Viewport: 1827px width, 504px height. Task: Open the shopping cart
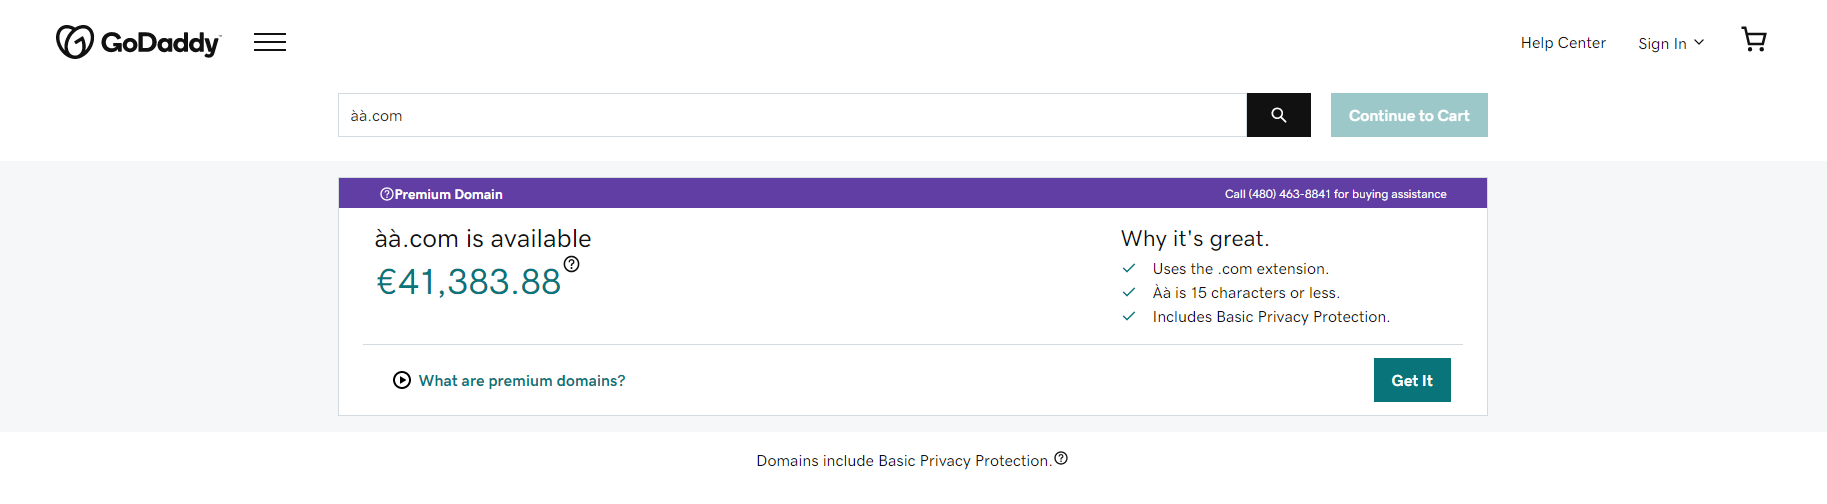(1753, 40)
